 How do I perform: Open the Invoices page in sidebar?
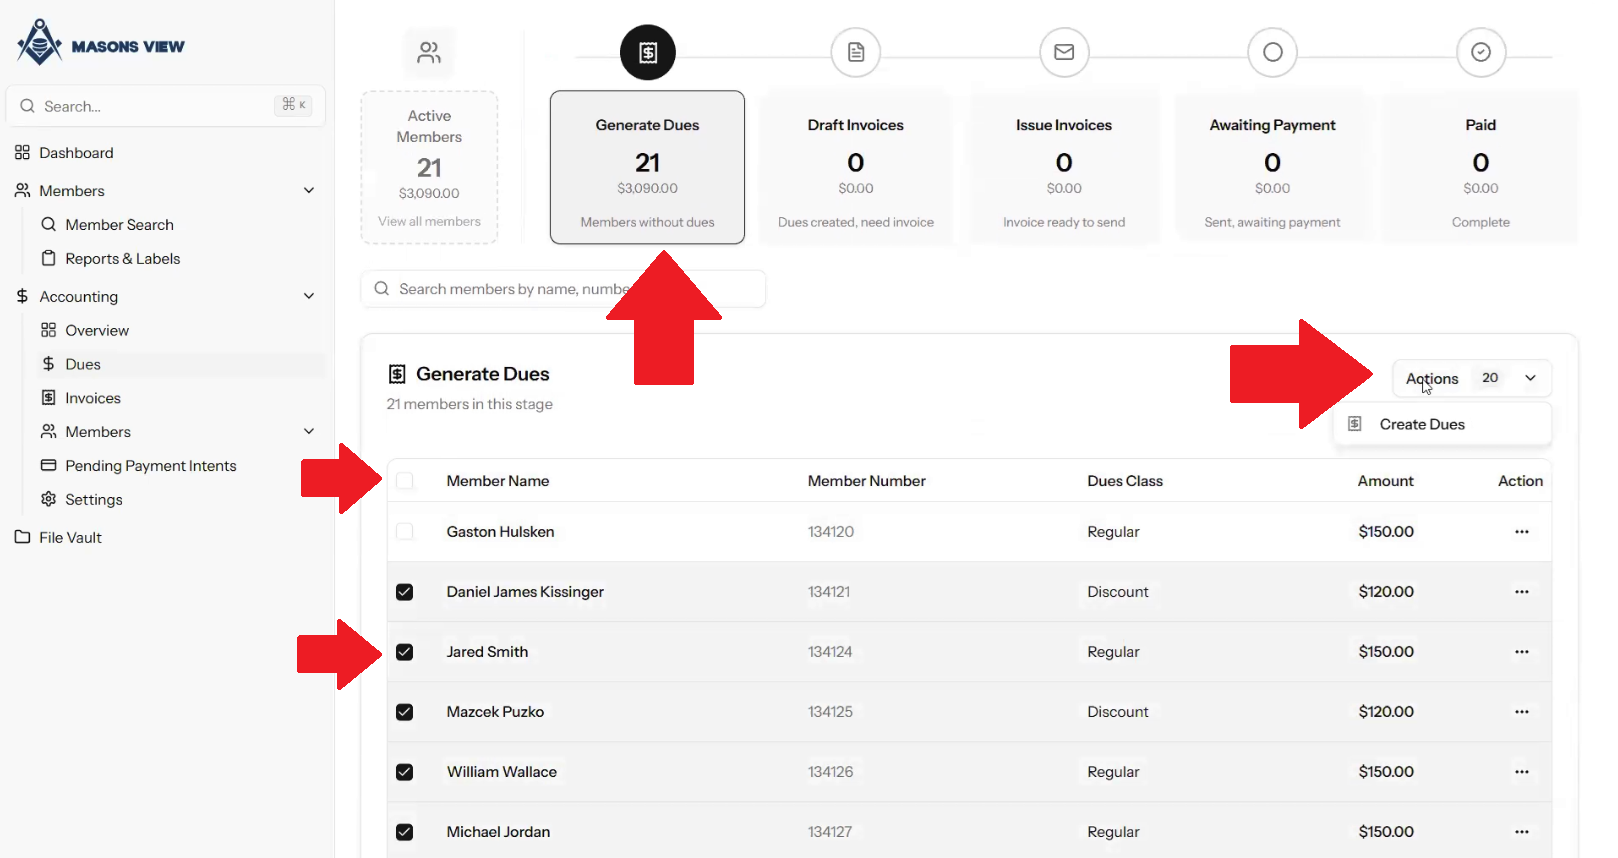(x=93, y=398)
